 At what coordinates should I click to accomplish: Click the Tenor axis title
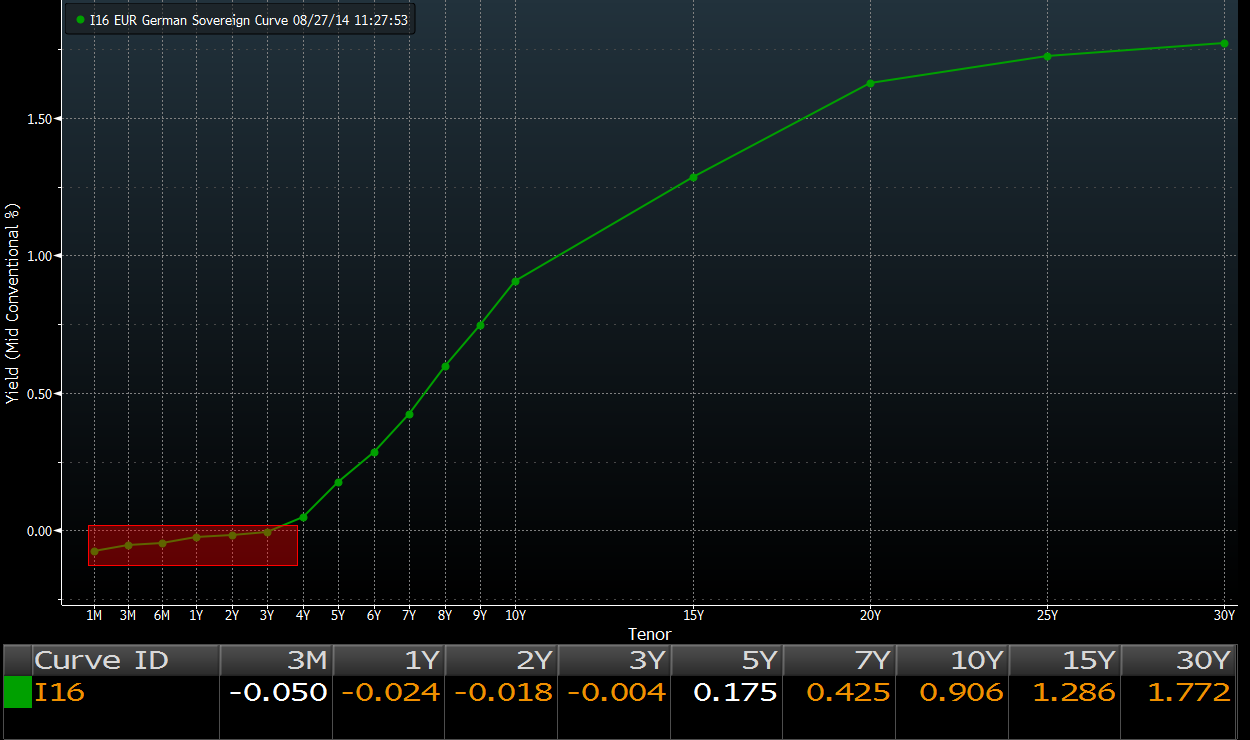[649, 634]
